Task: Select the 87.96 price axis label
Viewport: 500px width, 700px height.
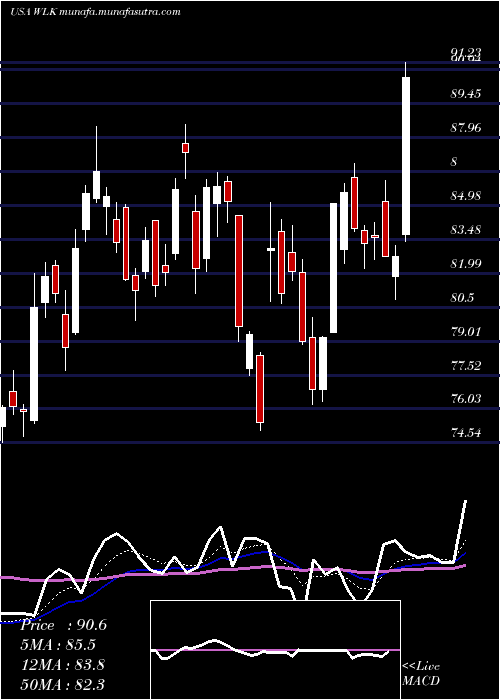Action: [466, 128]
